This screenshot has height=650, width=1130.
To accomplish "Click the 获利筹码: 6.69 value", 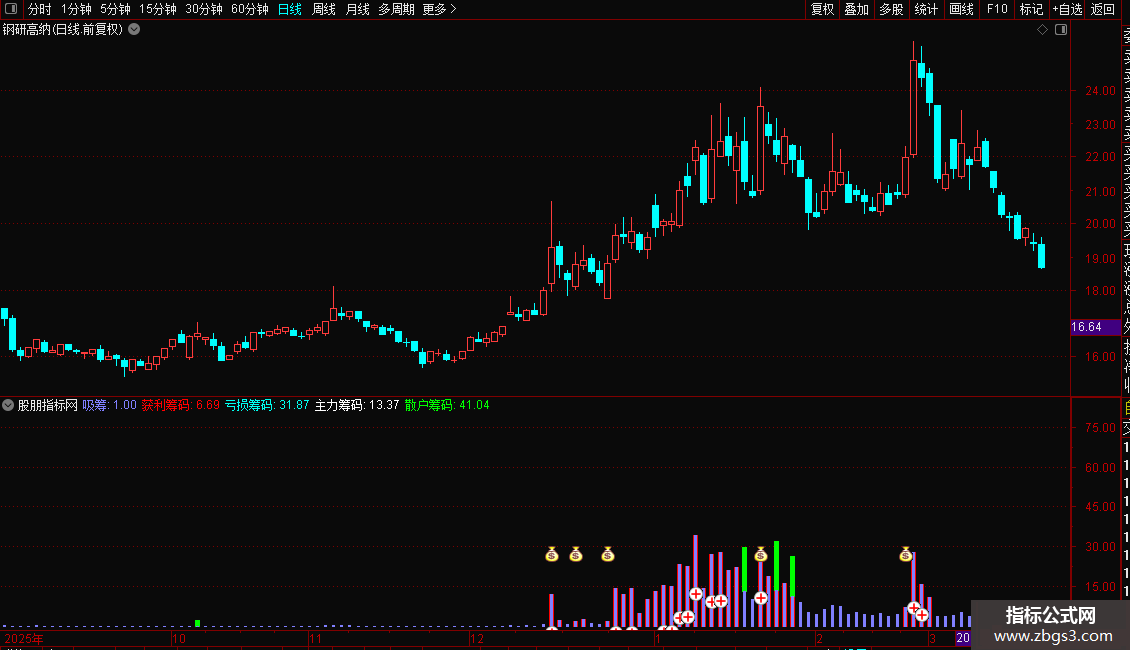I will 180,405.
